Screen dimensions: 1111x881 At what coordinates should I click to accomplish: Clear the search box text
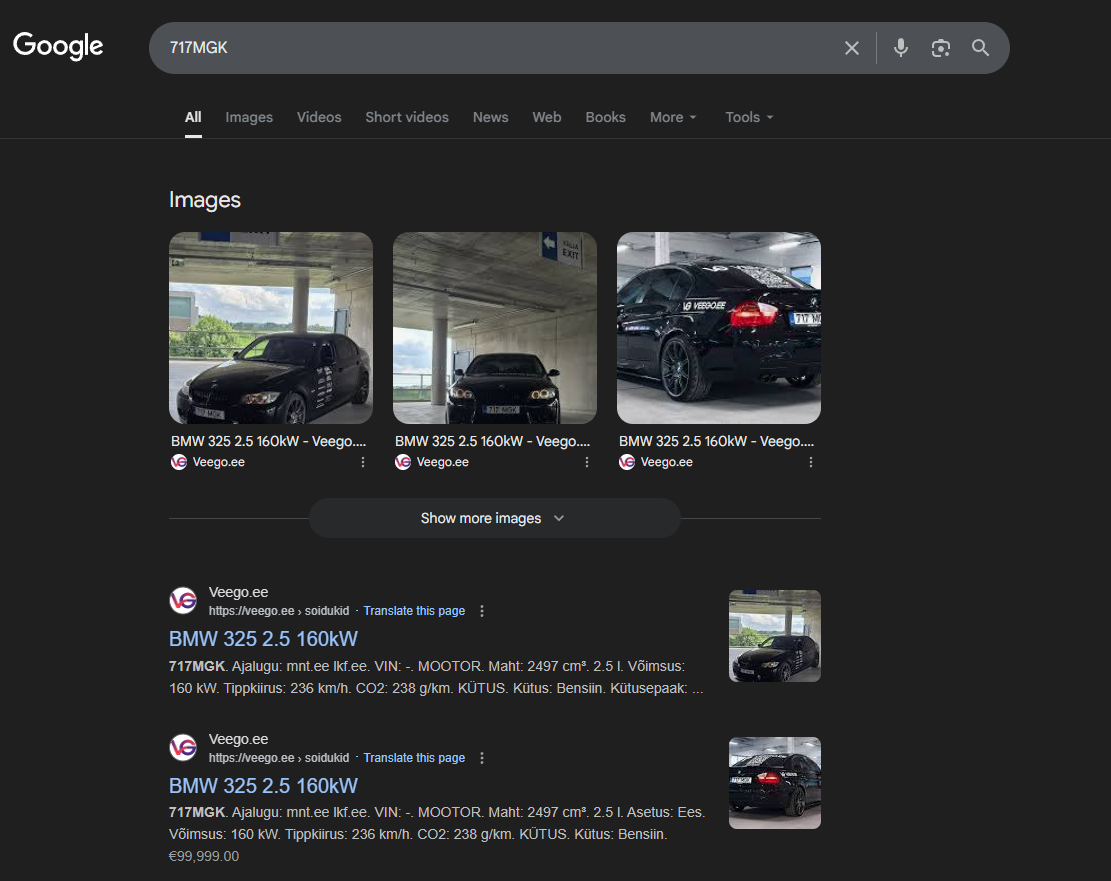[x=851, y=48]
